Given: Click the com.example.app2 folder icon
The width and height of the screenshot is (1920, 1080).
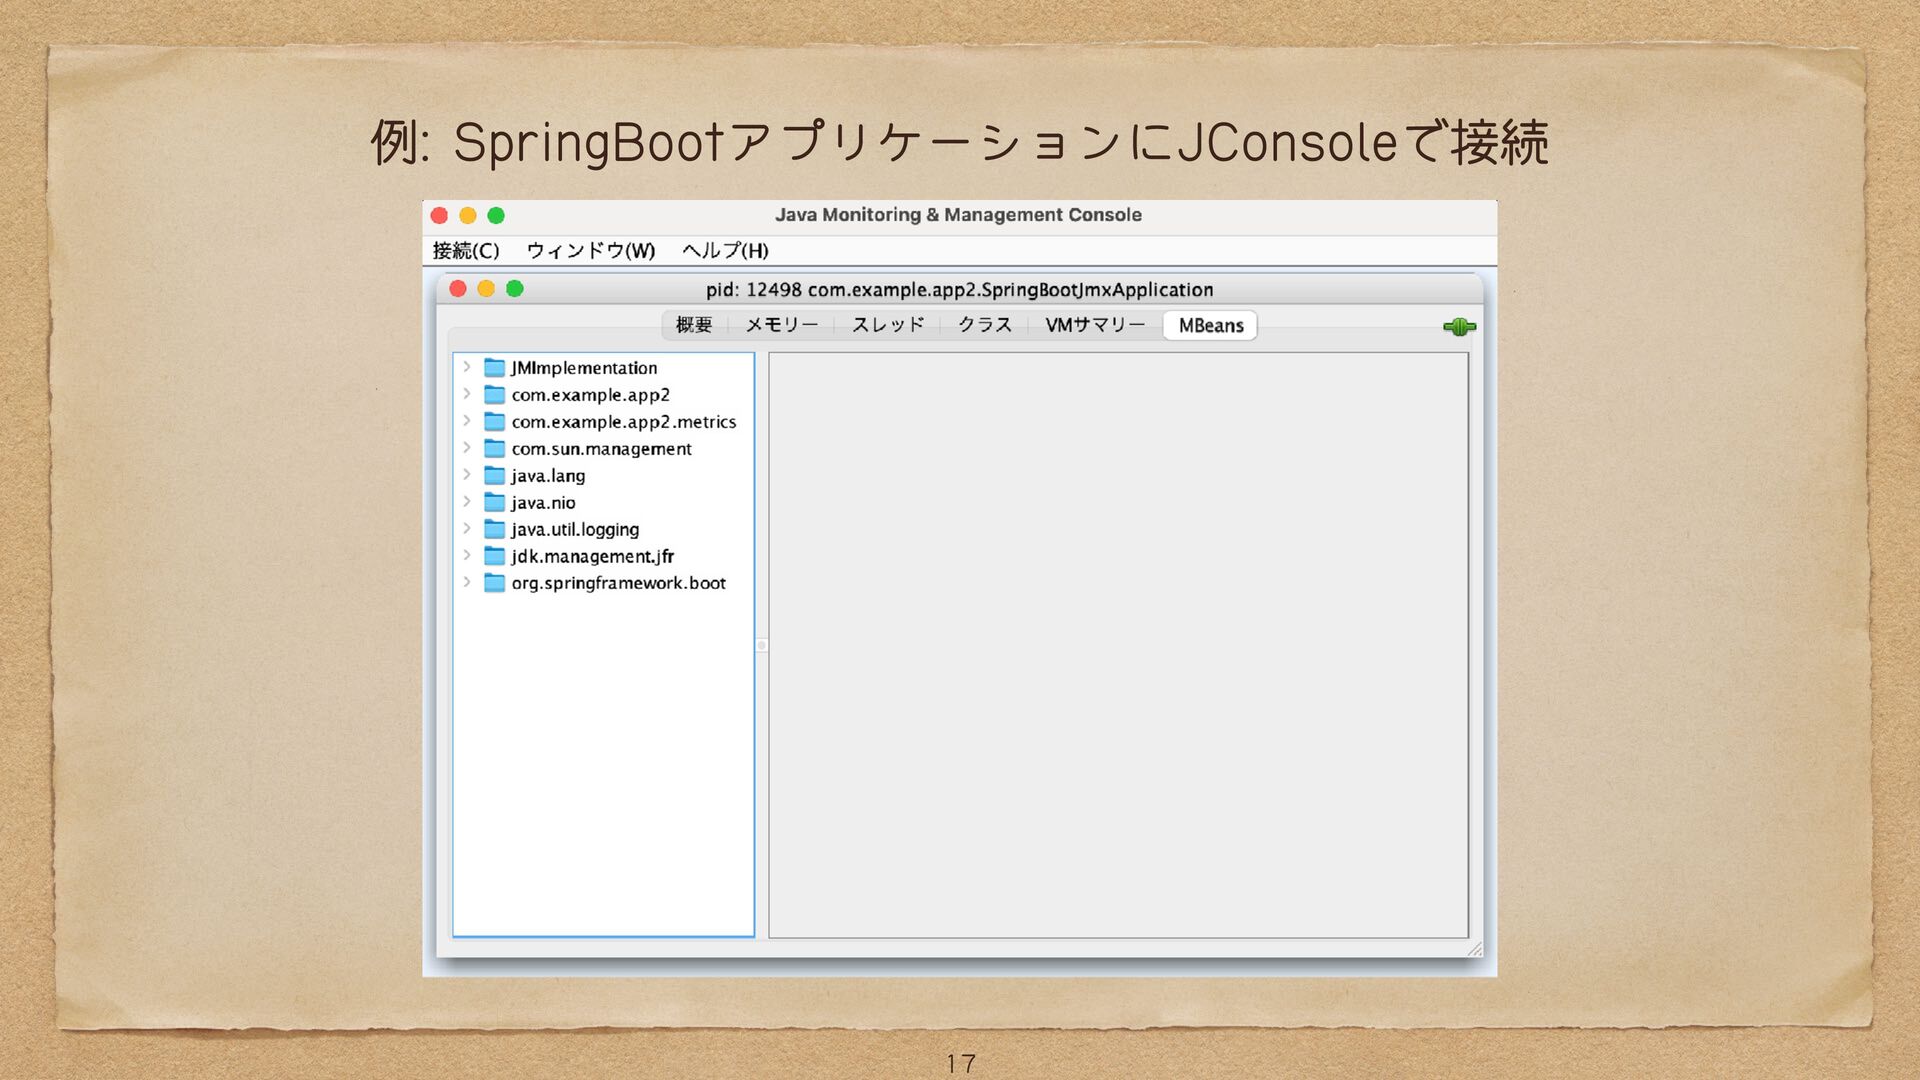Looking at the screenshot, I should point(494,395).
